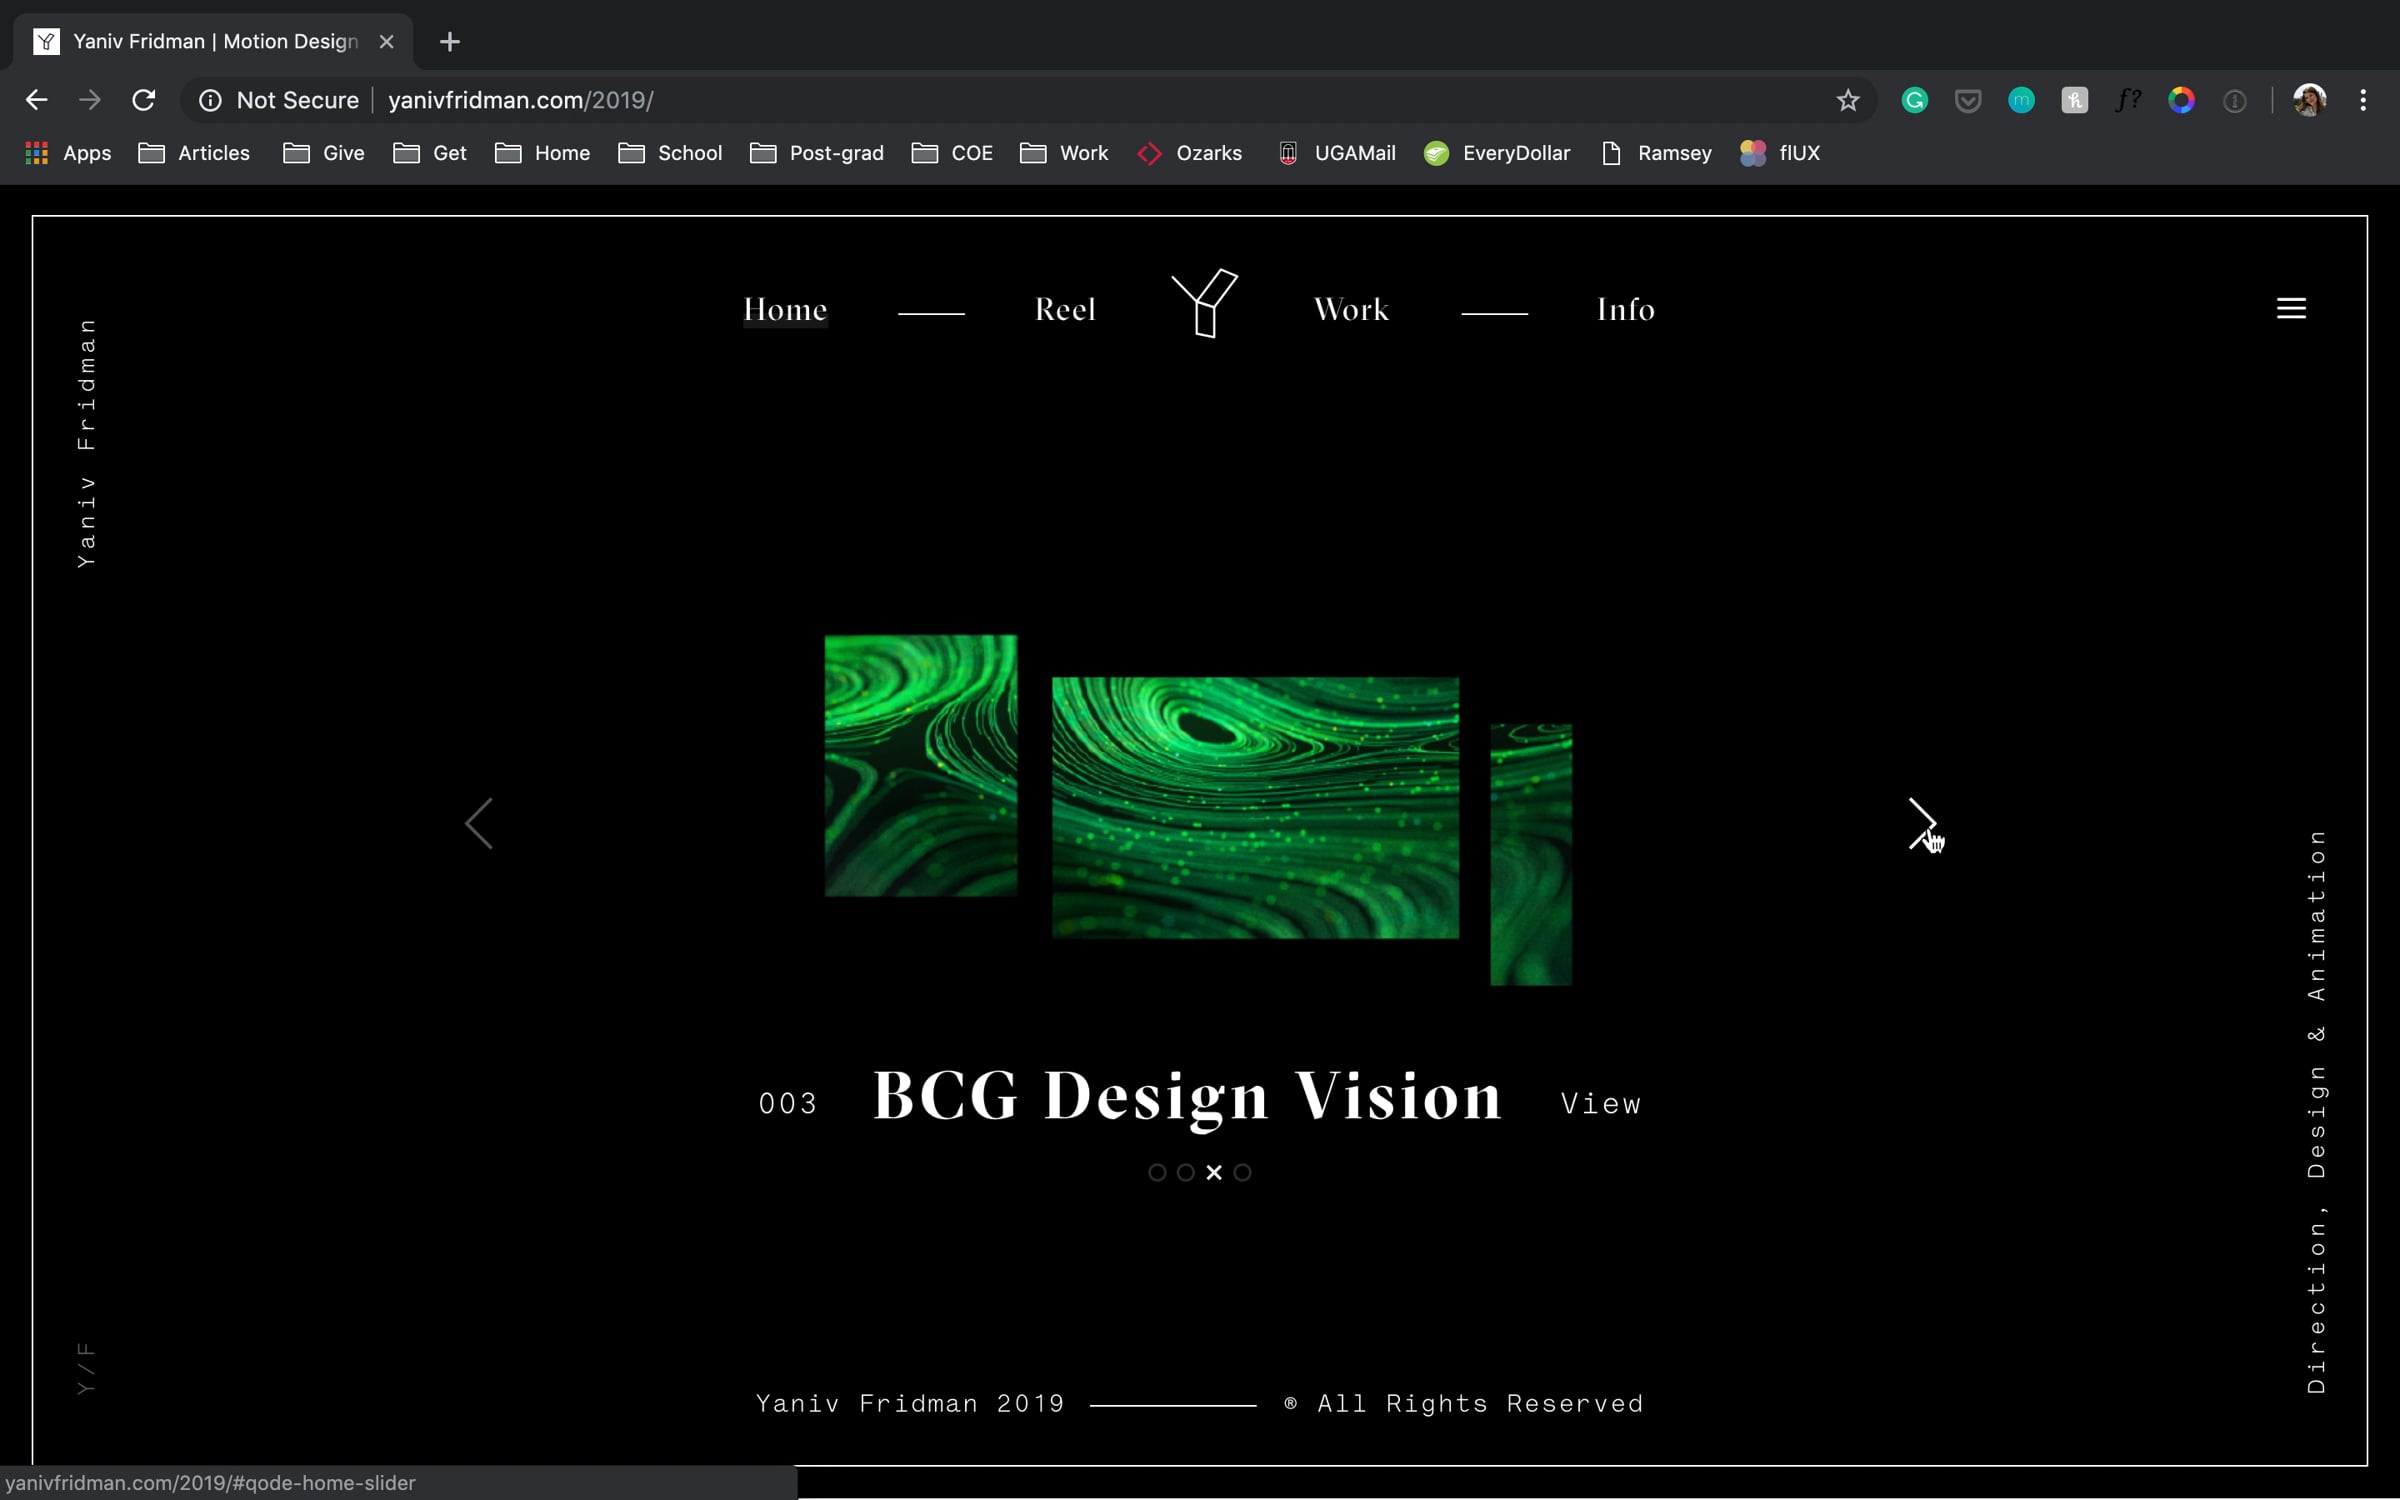Open the EveryDollar bookmark
The image size is (2400, 1500).
[x=1497, y=153]
